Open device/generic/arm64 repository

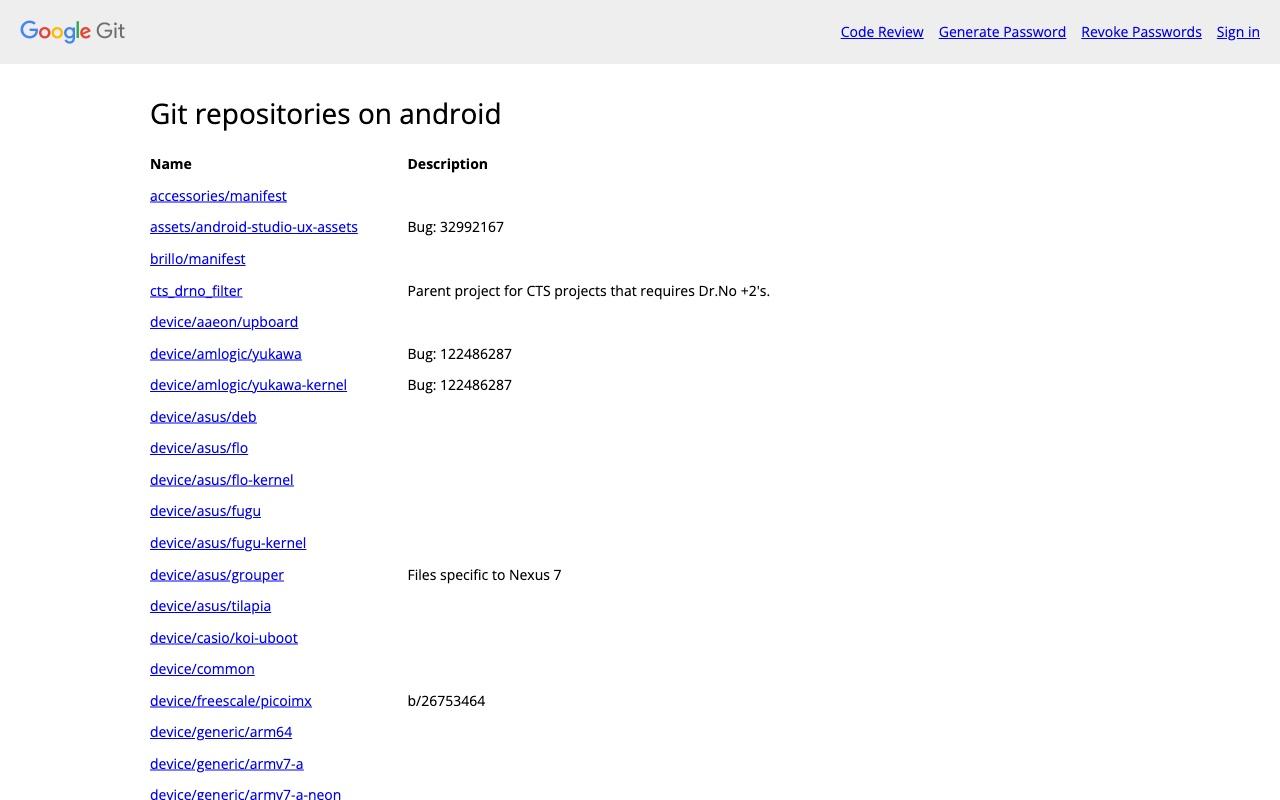(221, 732)
